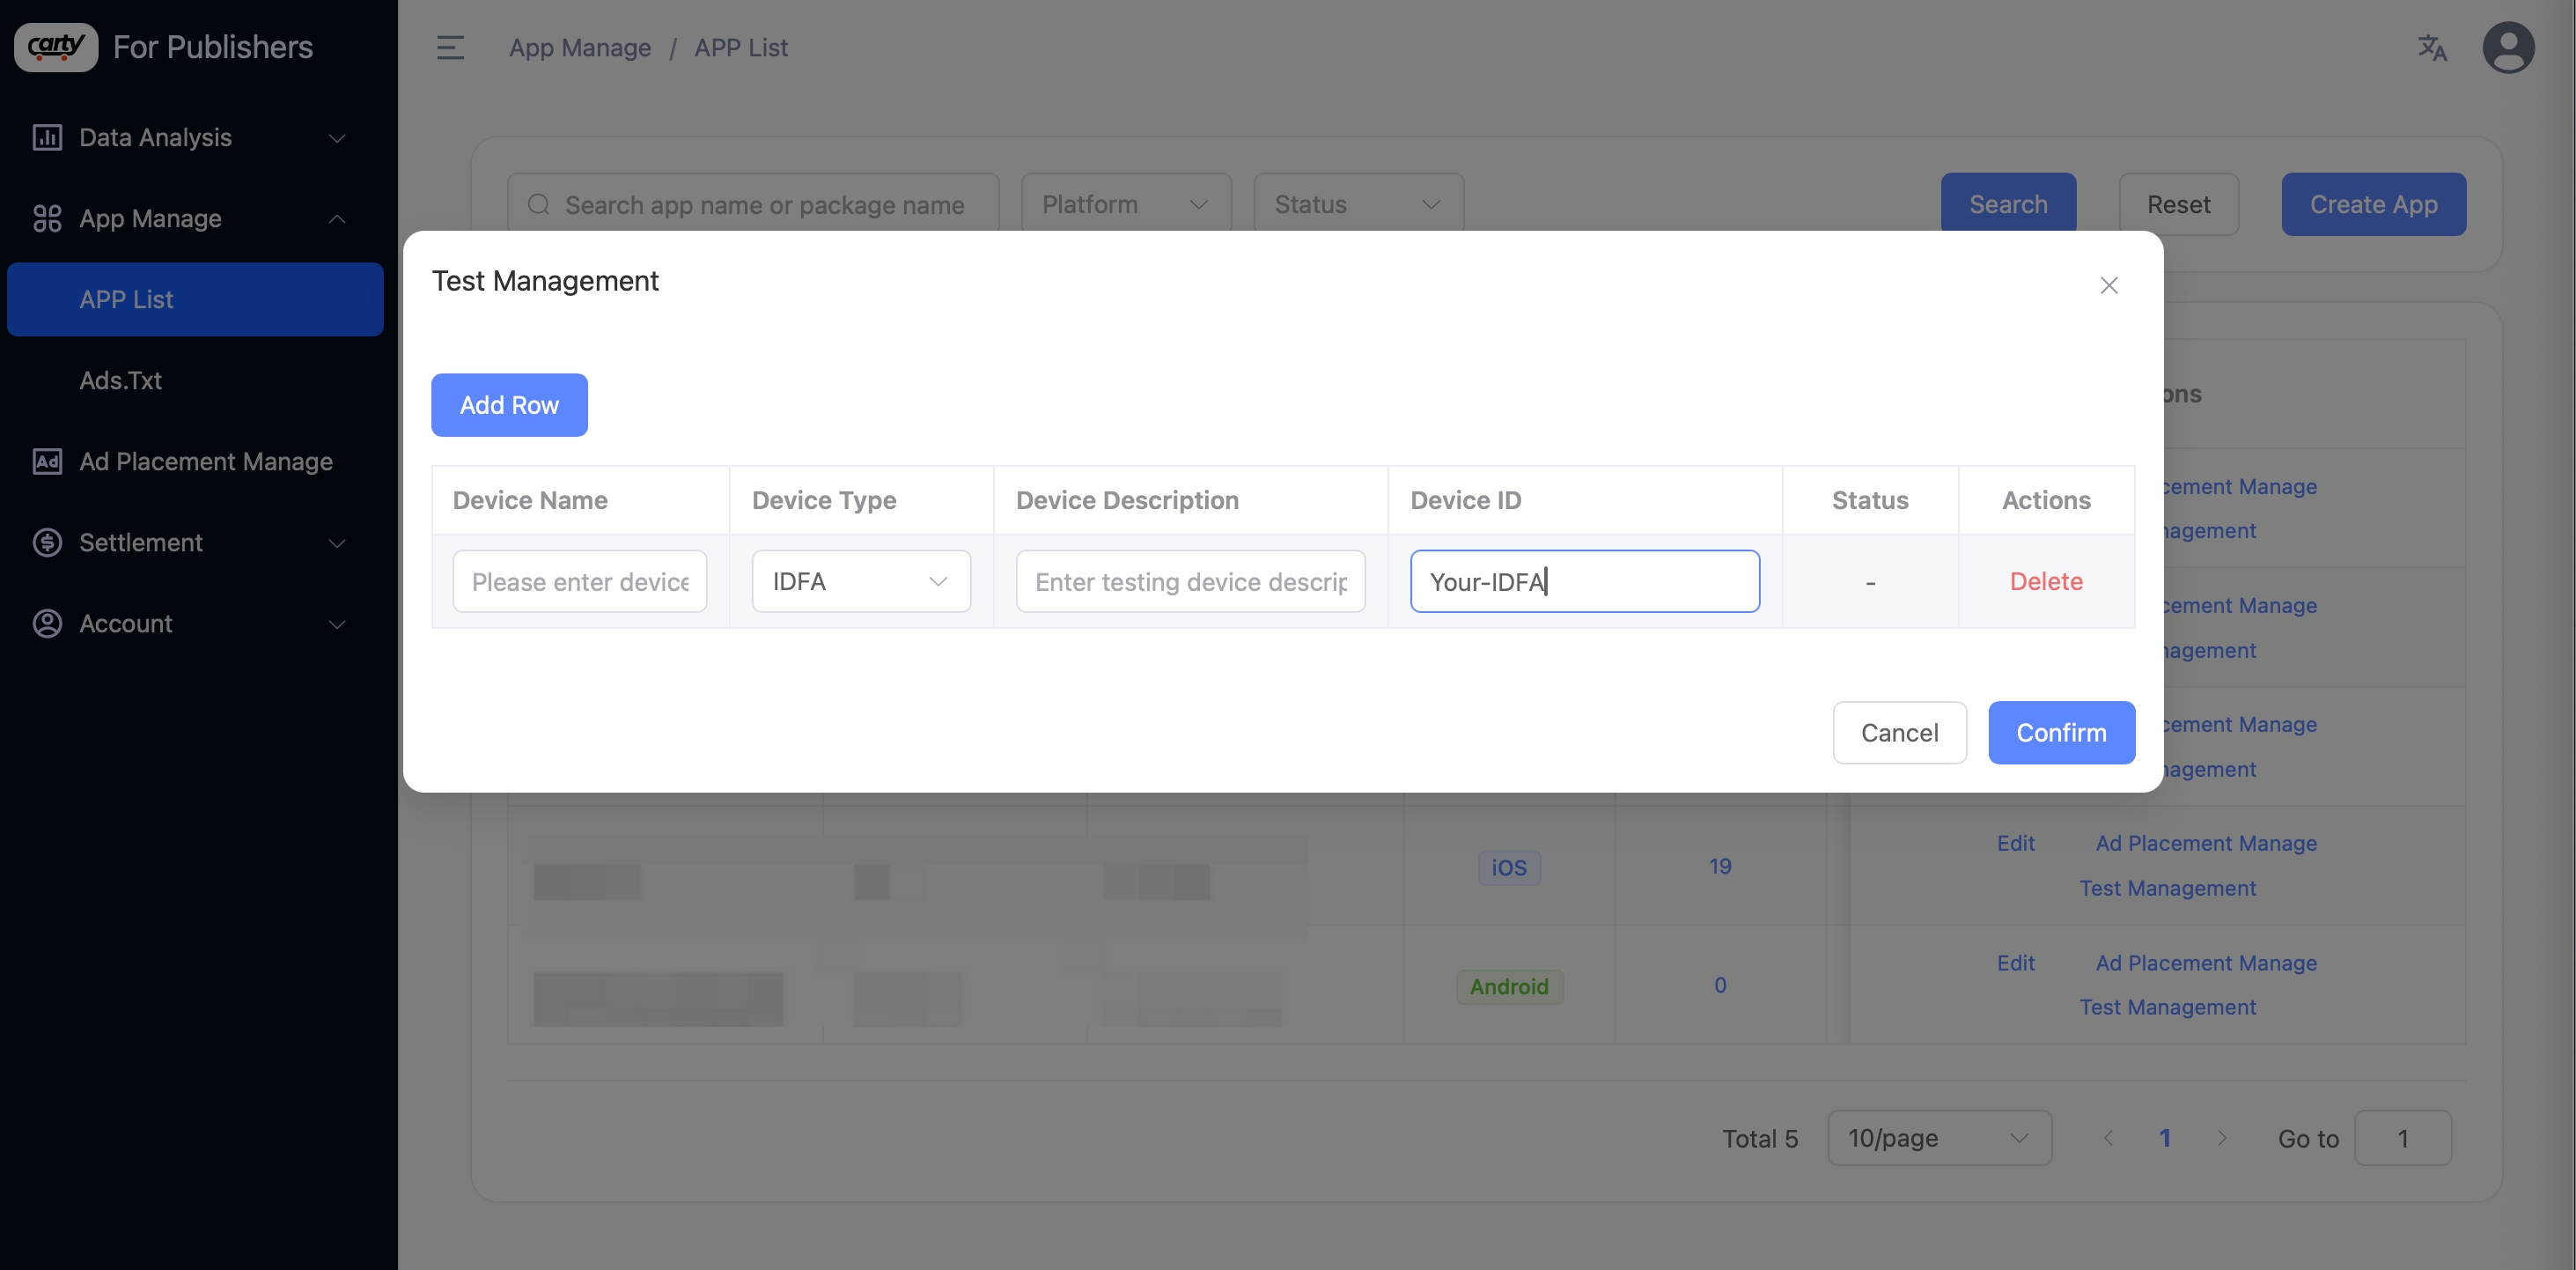
Task: Click the Add Row button
Action: pyautogui.click(x=509, y=404)
